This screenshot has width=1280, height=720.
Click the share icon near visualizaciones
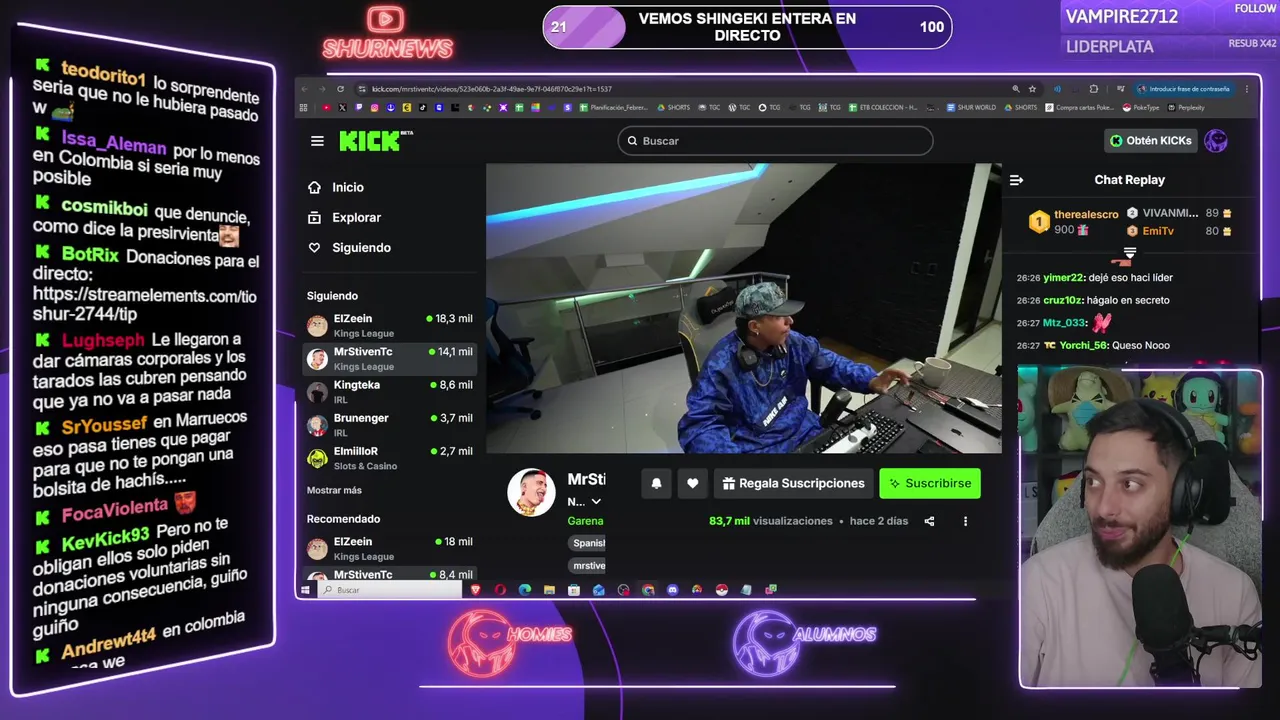929,521
